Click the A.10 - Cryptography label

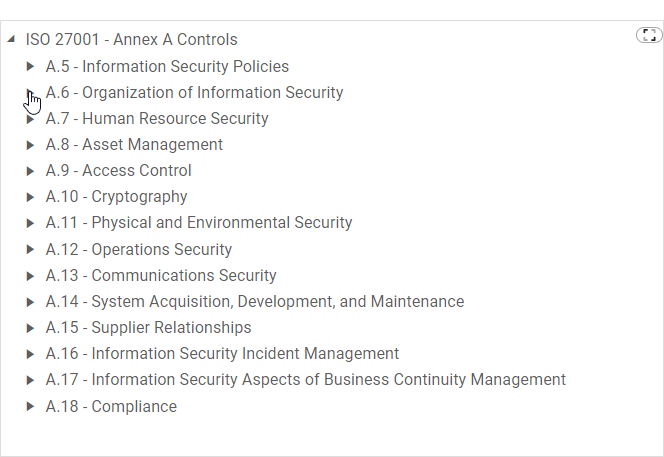116,197
